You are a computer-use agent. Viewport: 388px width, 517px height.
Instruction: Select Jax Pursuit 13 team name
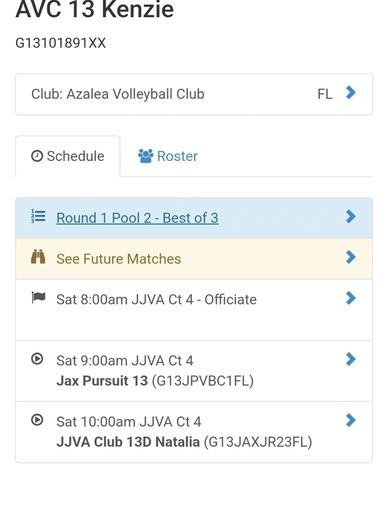102,381
